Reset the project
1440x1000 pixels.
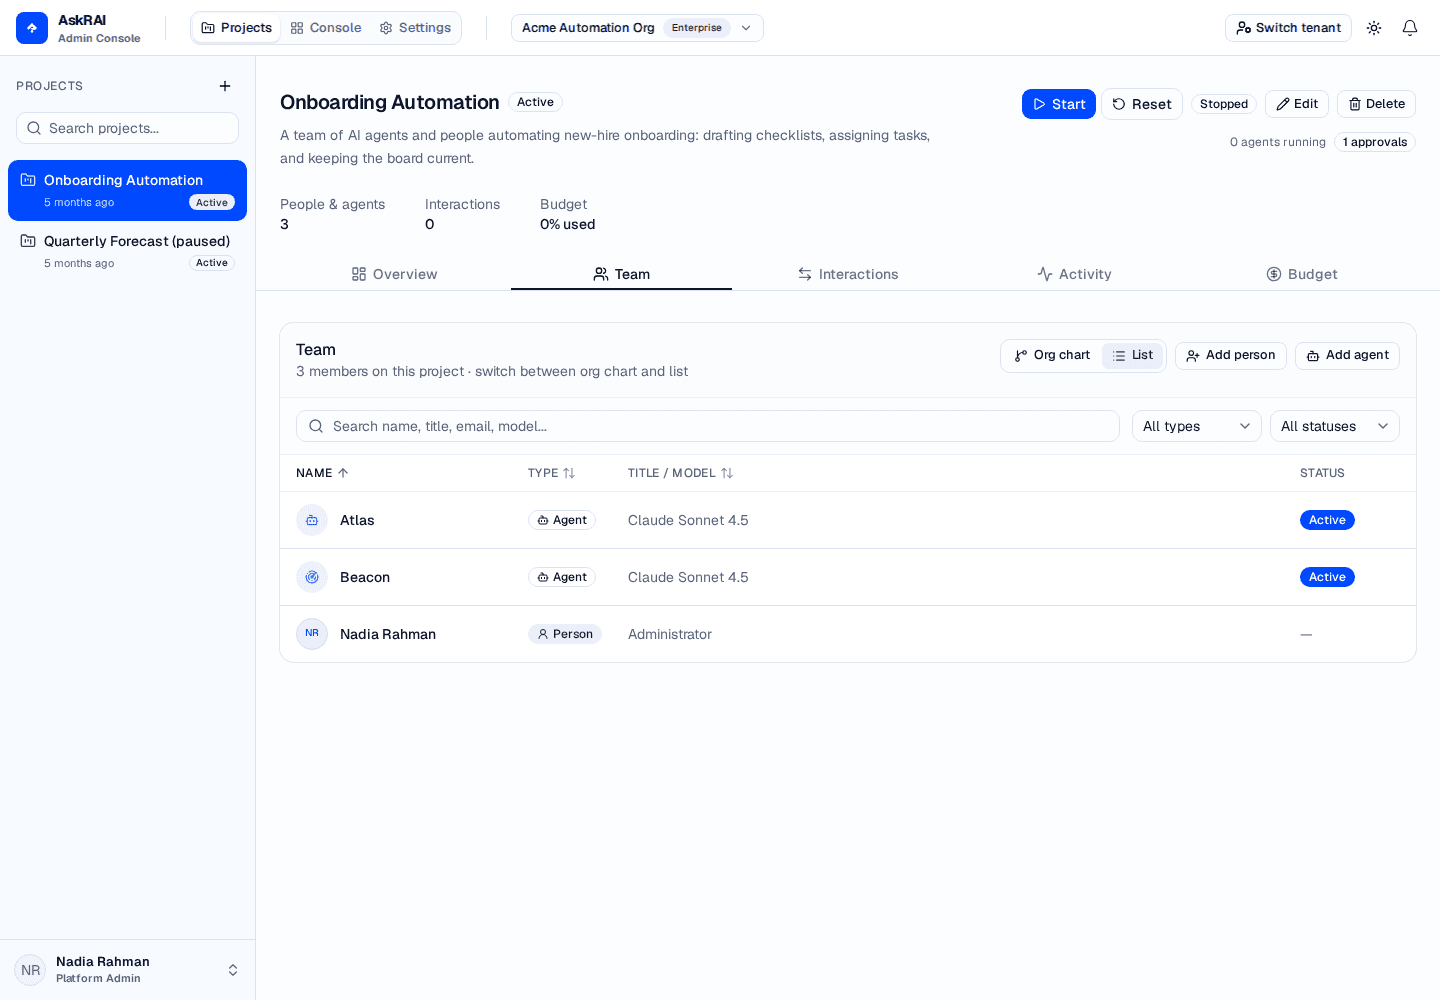[x=1142, y=104]
